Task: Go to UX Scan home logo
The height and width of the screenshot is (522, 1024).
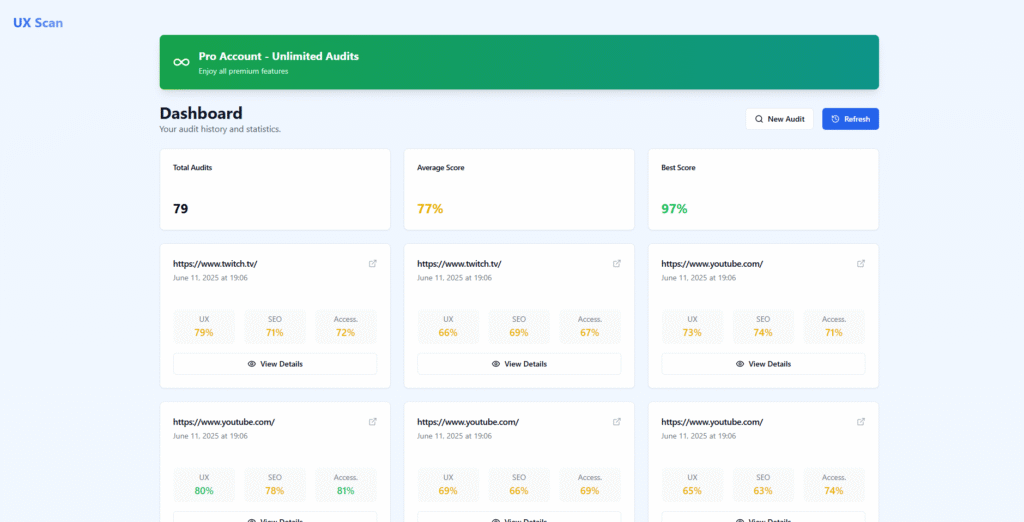Action: 38,23
